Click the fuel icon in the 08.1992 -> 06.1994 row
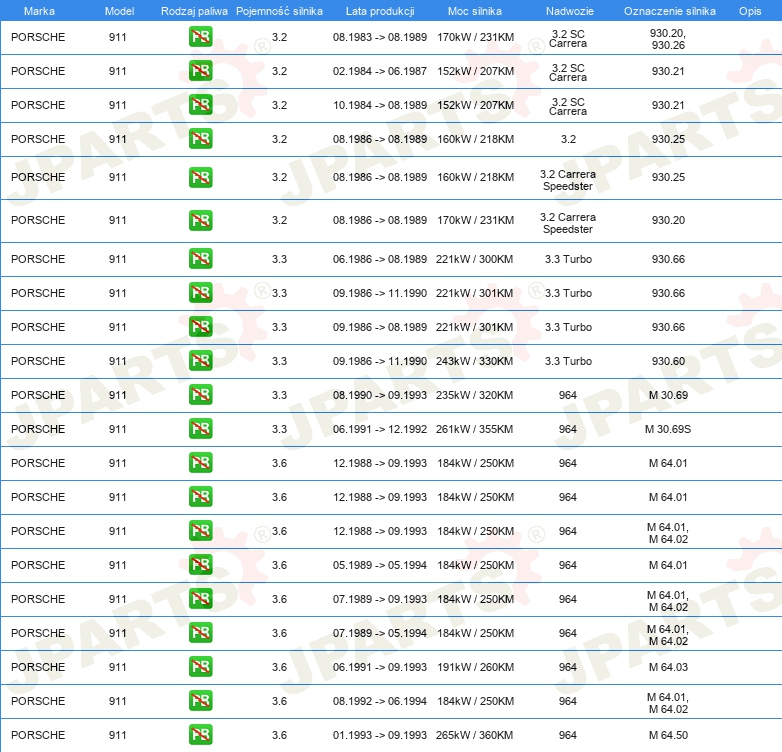 [200, 701]
